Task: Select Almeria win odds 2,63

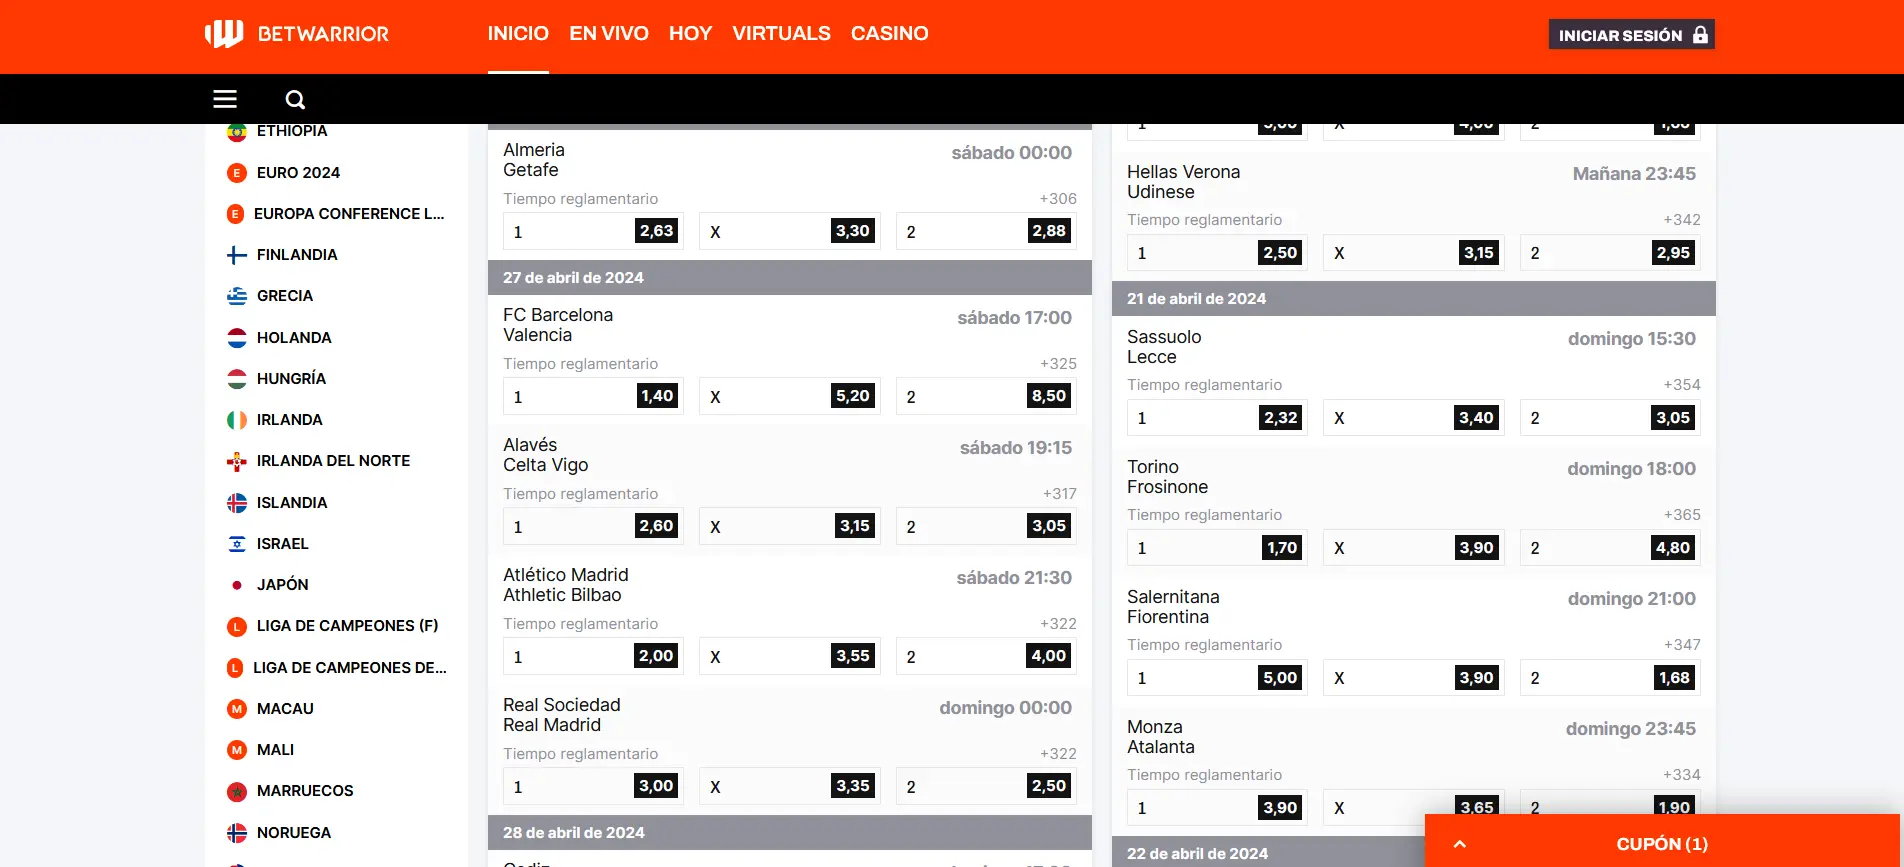Action: point(594,231)
